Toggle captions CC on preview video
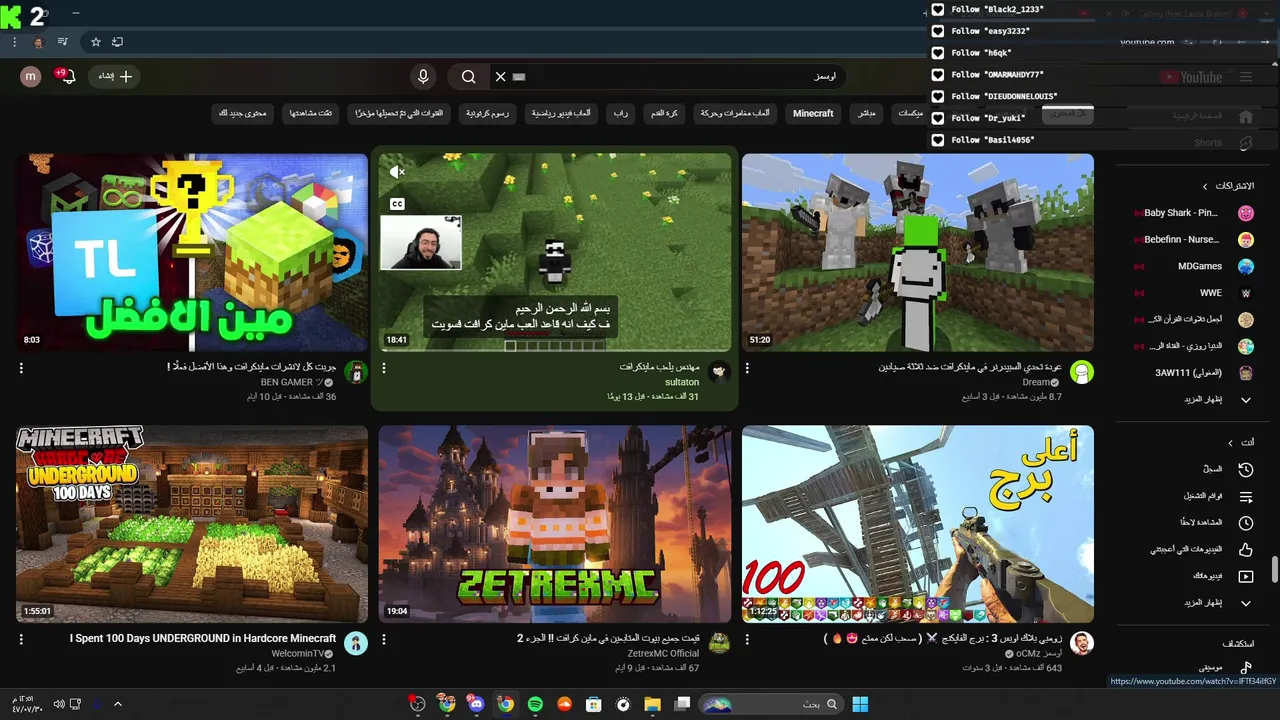Viewport: 1280px width, 720px height. 397,204
